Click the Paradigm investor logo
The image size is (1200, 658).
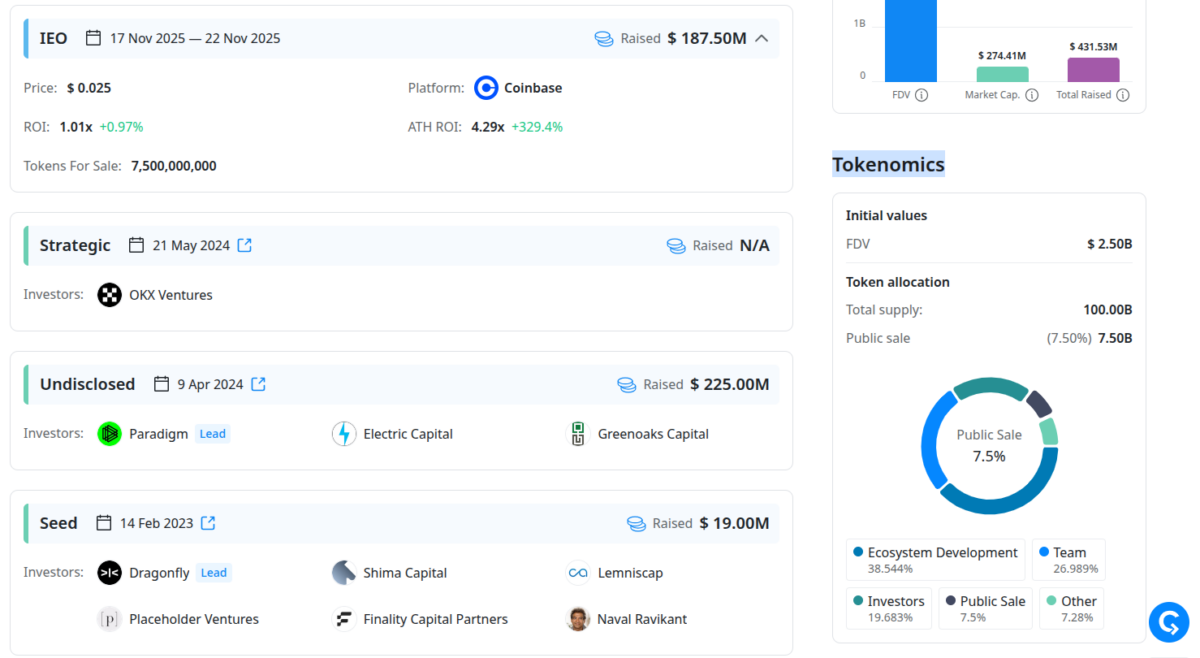click(108, 434)
